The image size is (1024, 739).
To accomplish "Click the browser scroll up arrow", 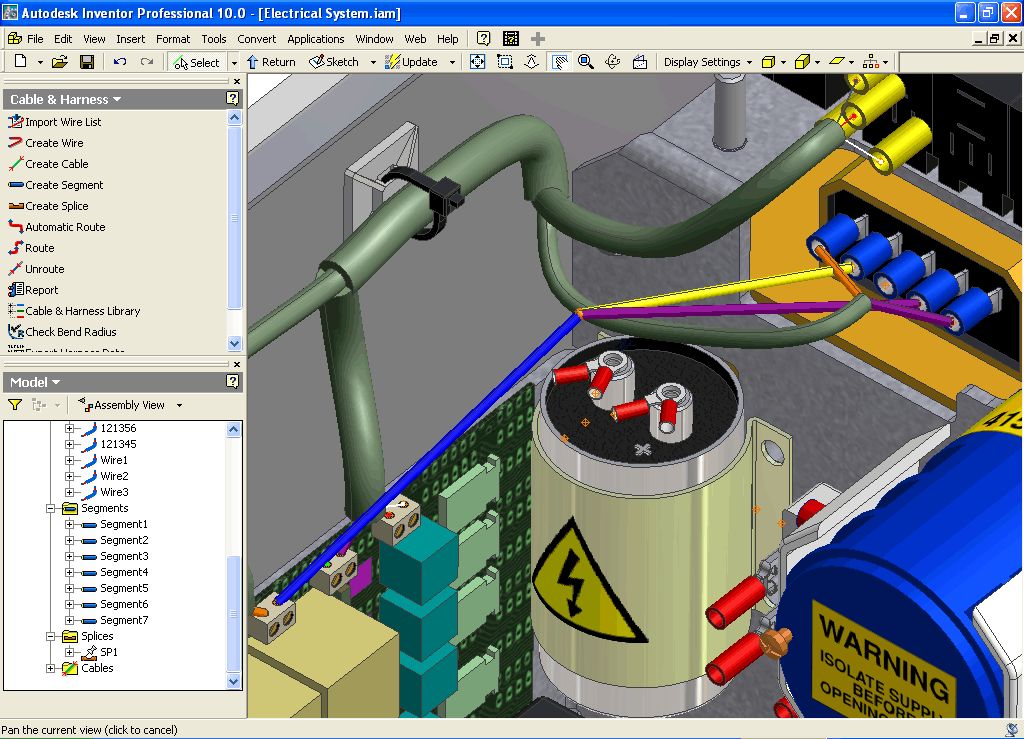I will coord(234,429).
